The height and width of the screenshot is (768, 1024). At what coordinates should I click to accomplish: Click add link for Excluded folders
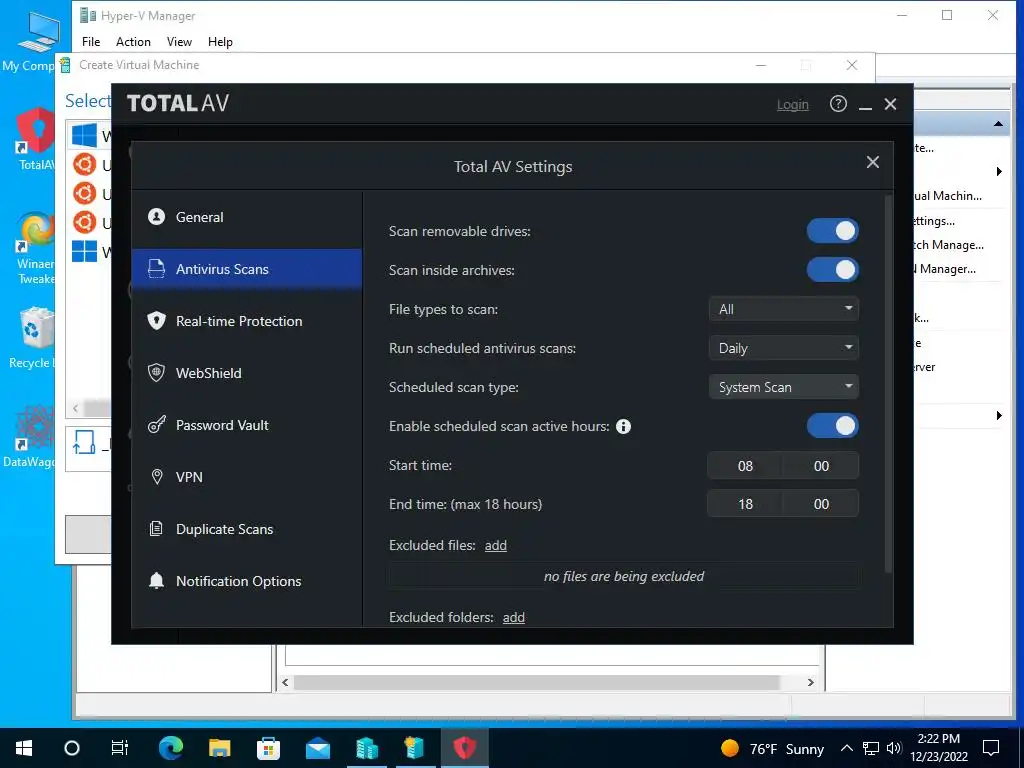coord(513,617)
